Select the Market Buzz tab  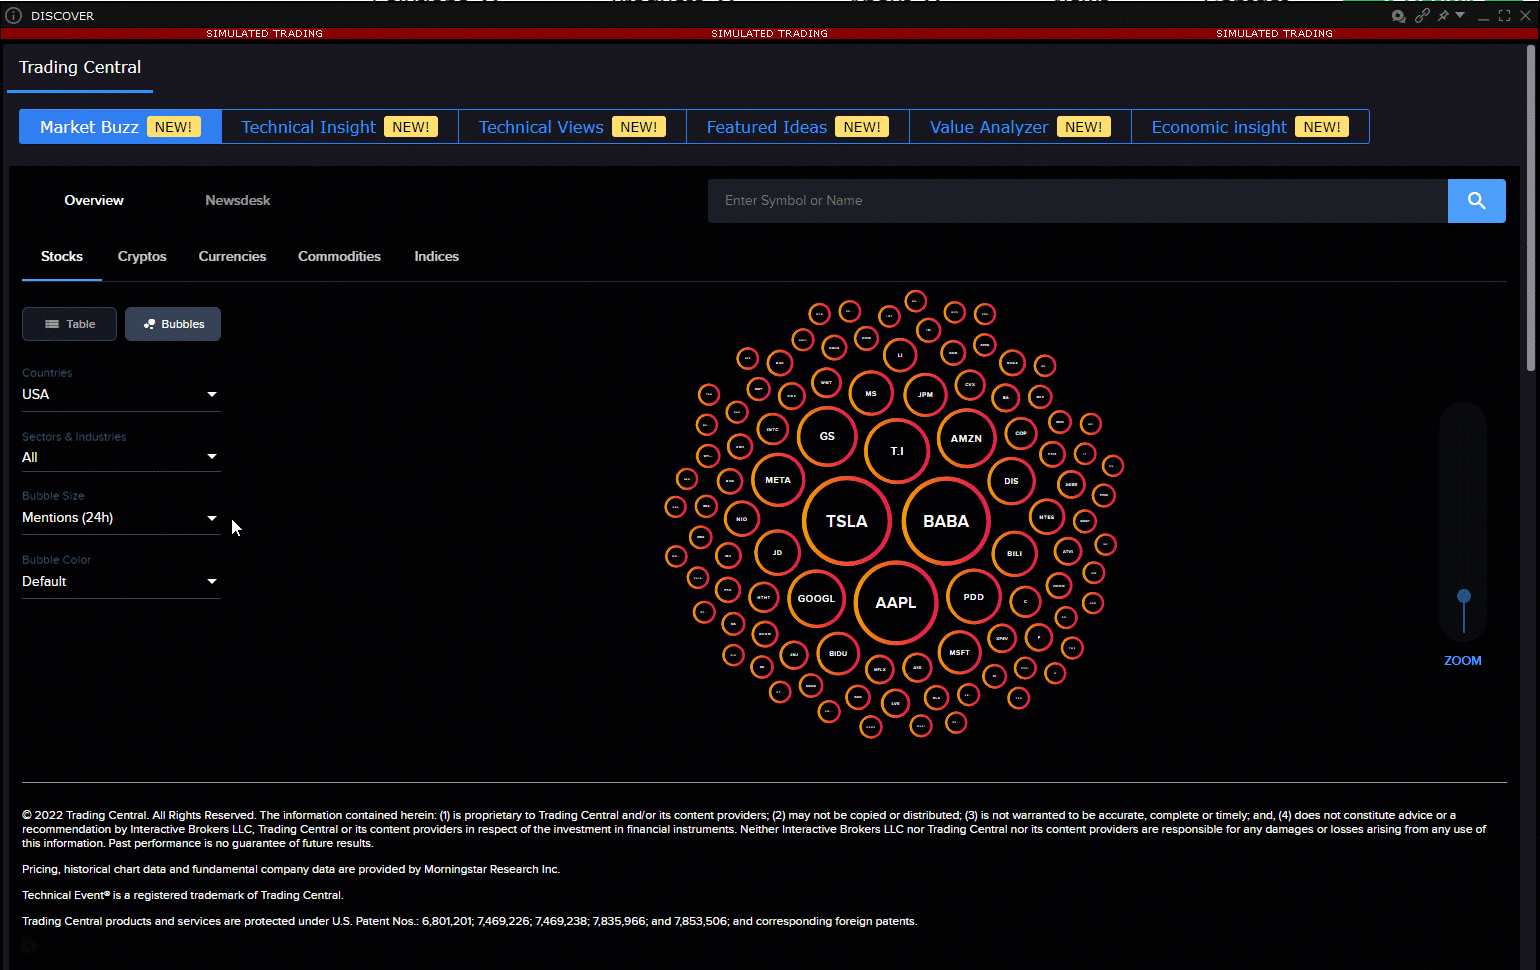(x=120, y=127)
